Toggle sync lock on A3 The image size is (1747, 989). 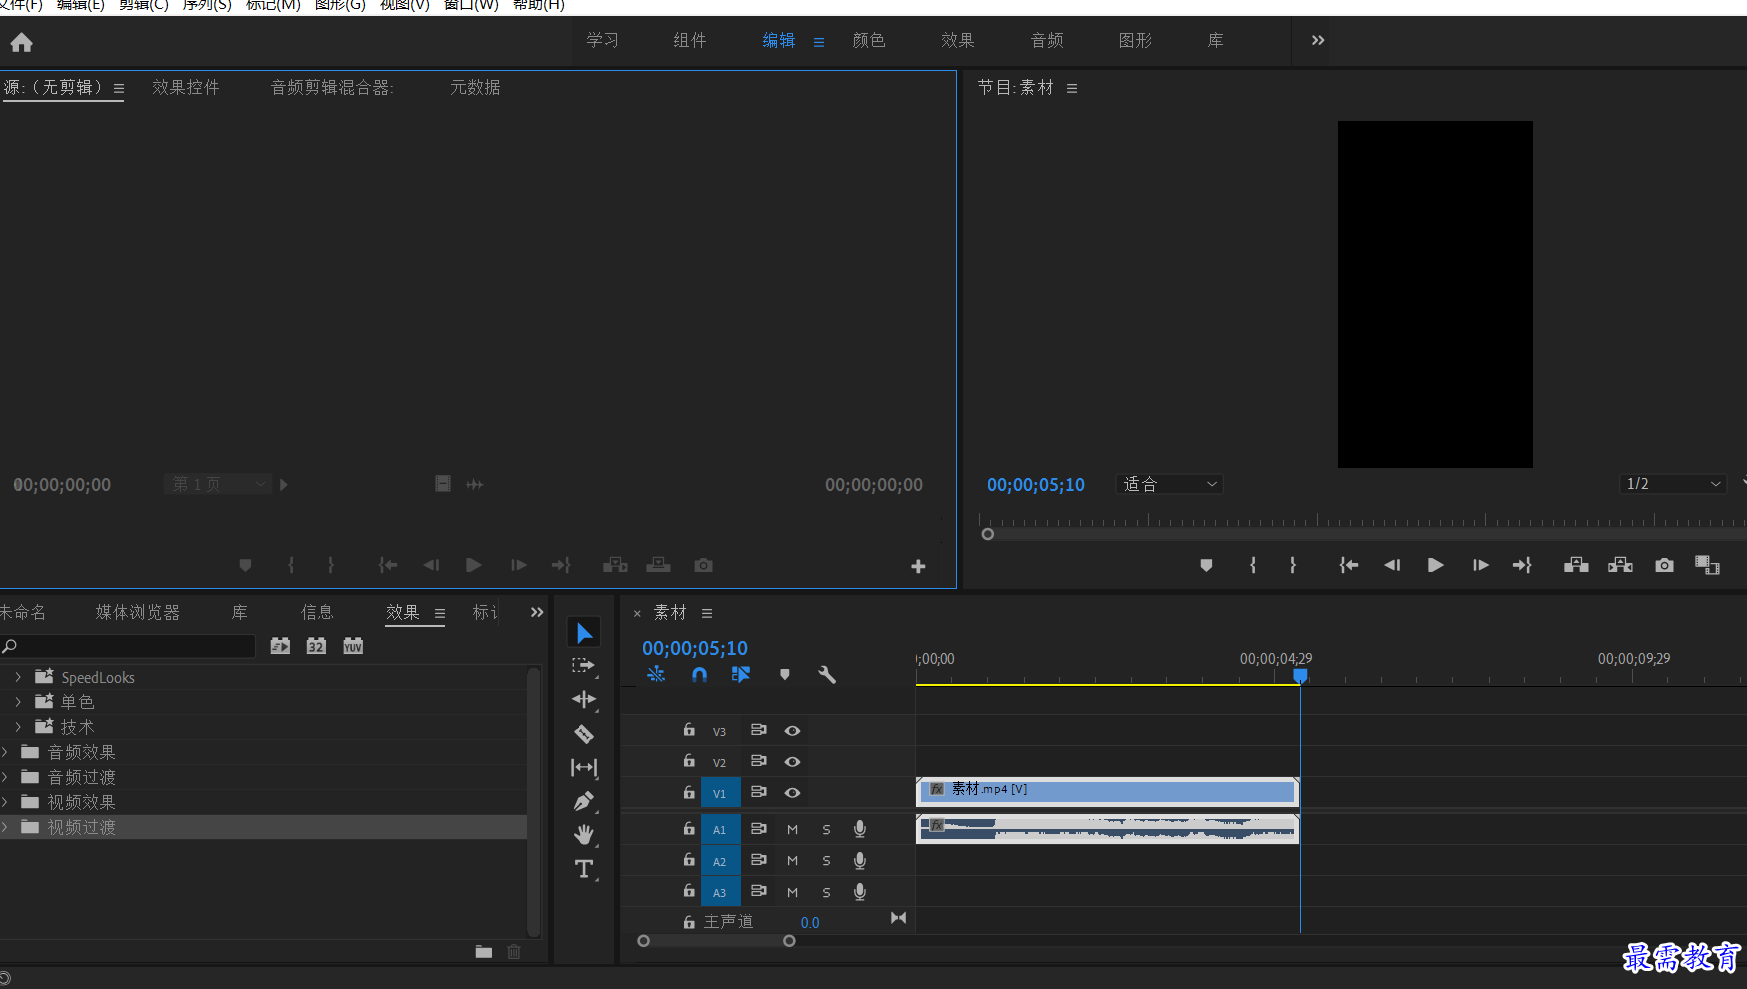click(759, 891)
